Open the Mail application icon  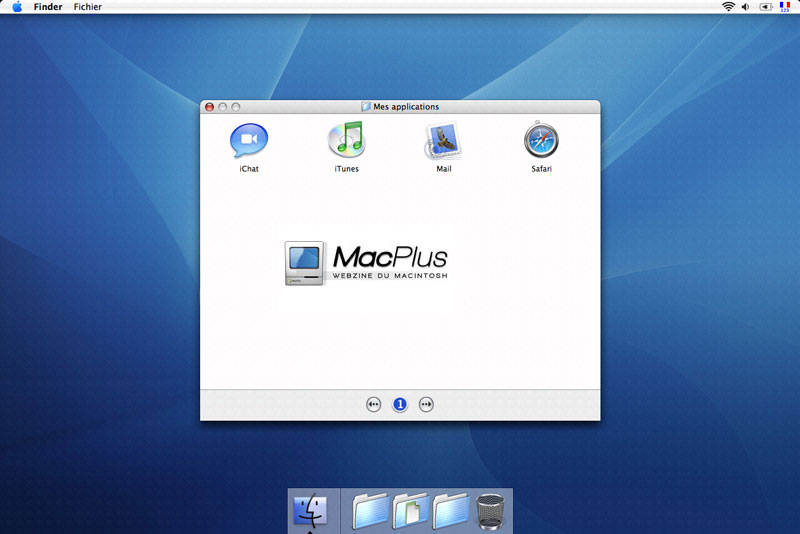[x=443, y=140]
